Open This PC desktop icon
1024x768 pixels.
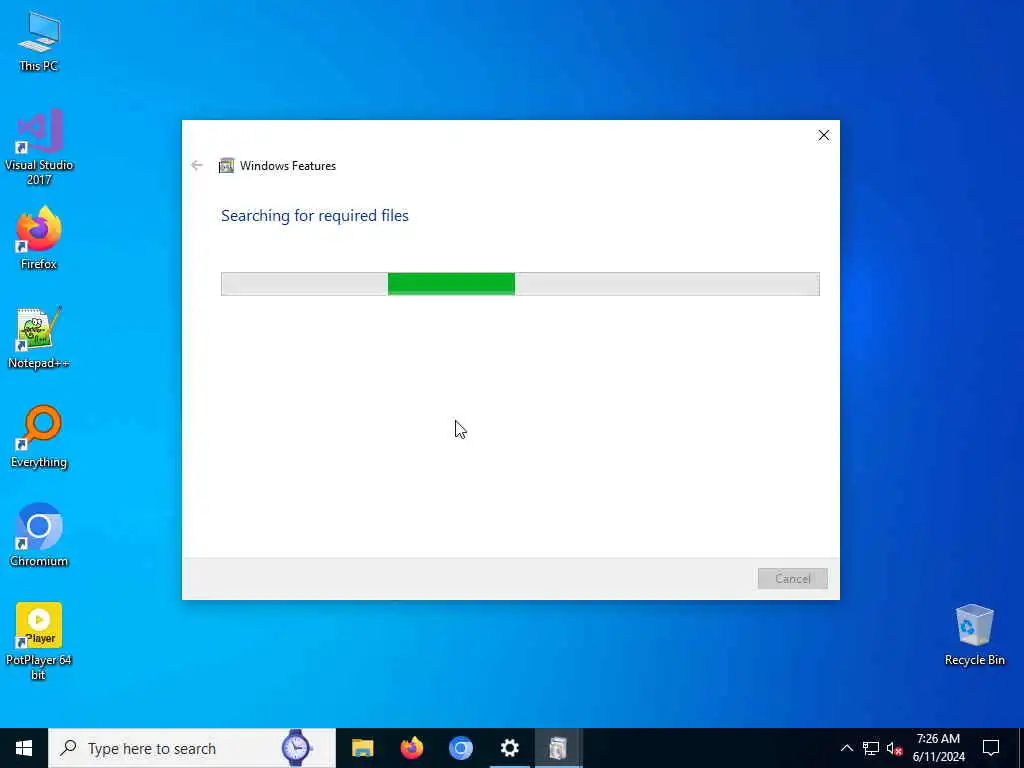(39, 40)
